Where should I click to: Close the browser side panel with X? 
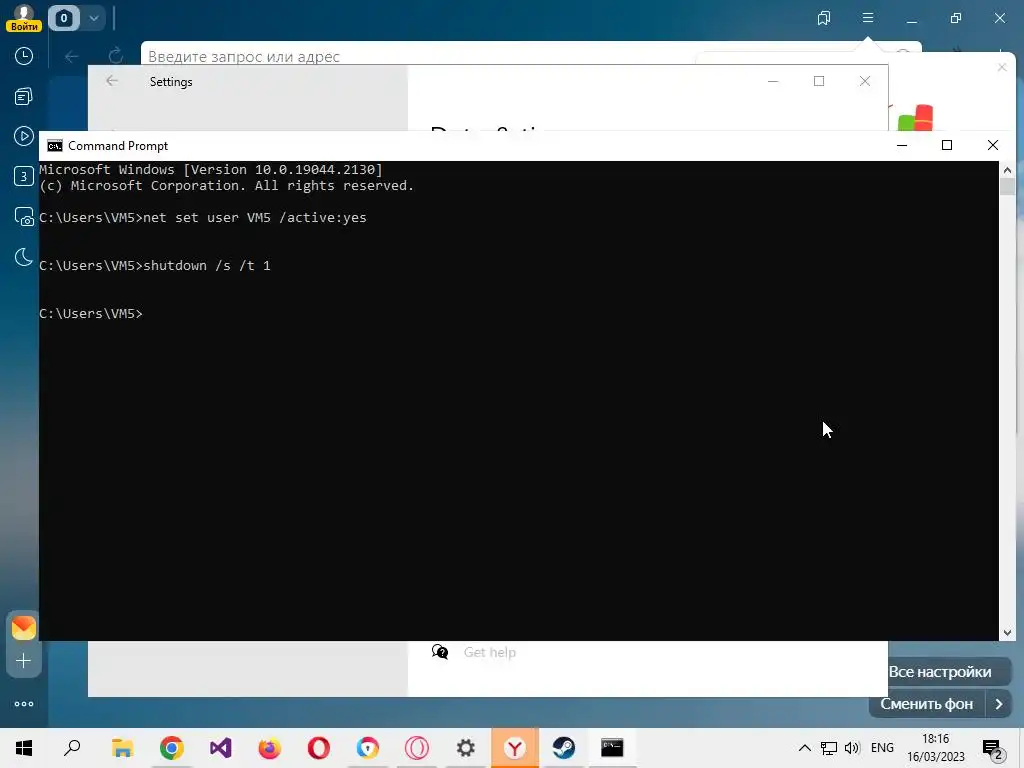tap(1002, 67)
